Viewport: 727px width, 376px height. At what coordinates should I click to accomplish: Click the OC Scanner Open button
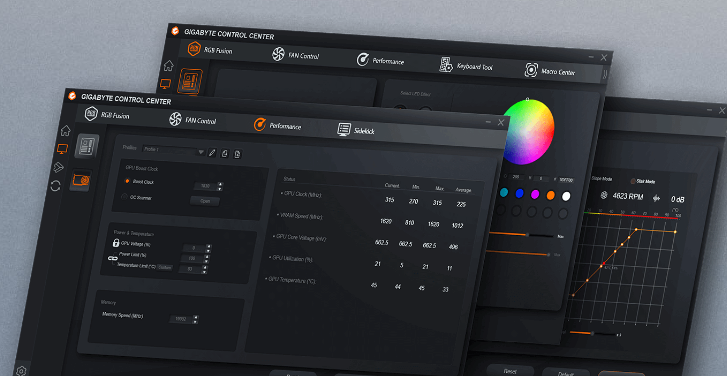pyautogui.click(x=205, y=201)
